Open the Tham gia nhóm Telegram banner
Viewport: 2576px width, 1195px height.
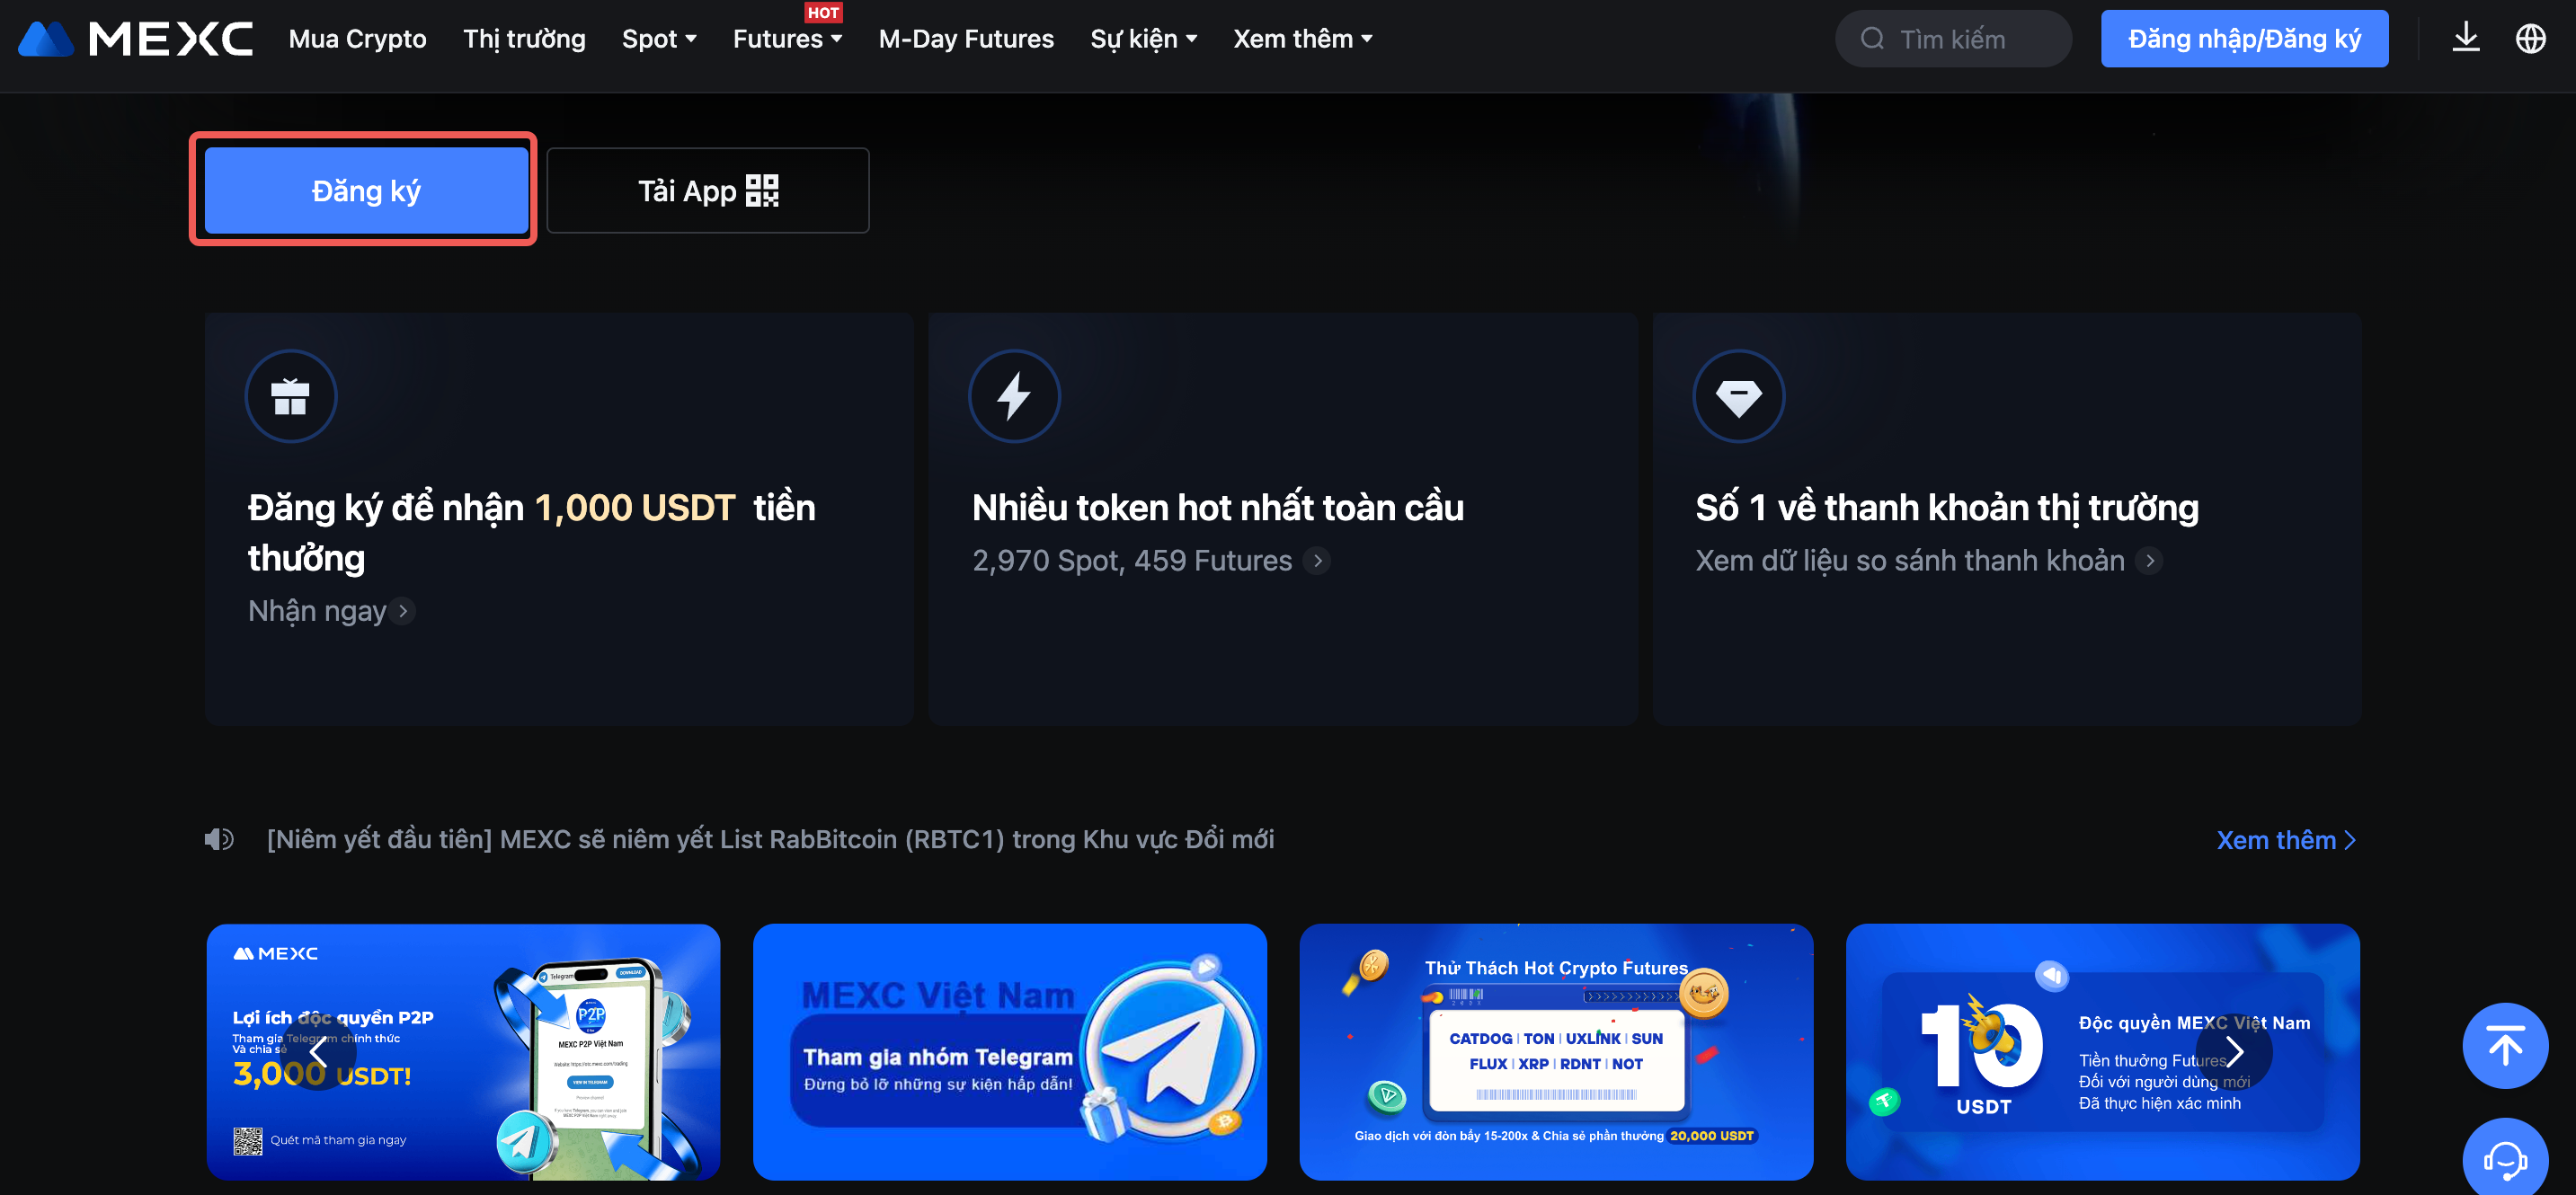1009,1051
